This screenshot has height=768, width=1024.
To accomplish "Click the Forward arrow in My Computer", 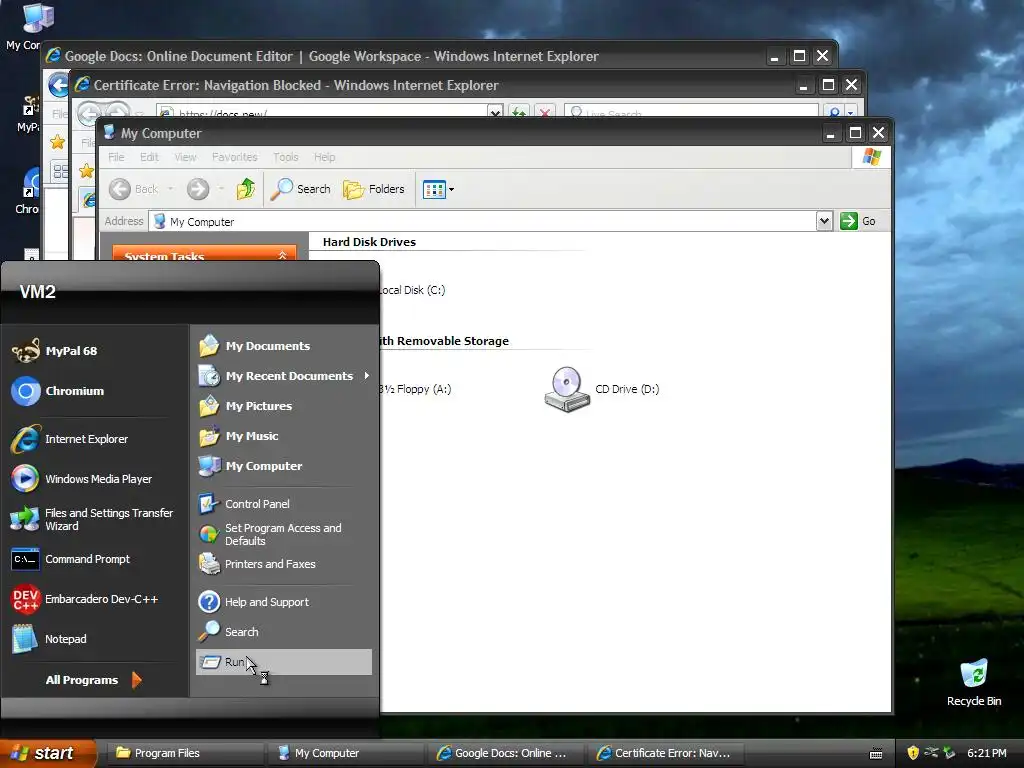I will 198,189.
